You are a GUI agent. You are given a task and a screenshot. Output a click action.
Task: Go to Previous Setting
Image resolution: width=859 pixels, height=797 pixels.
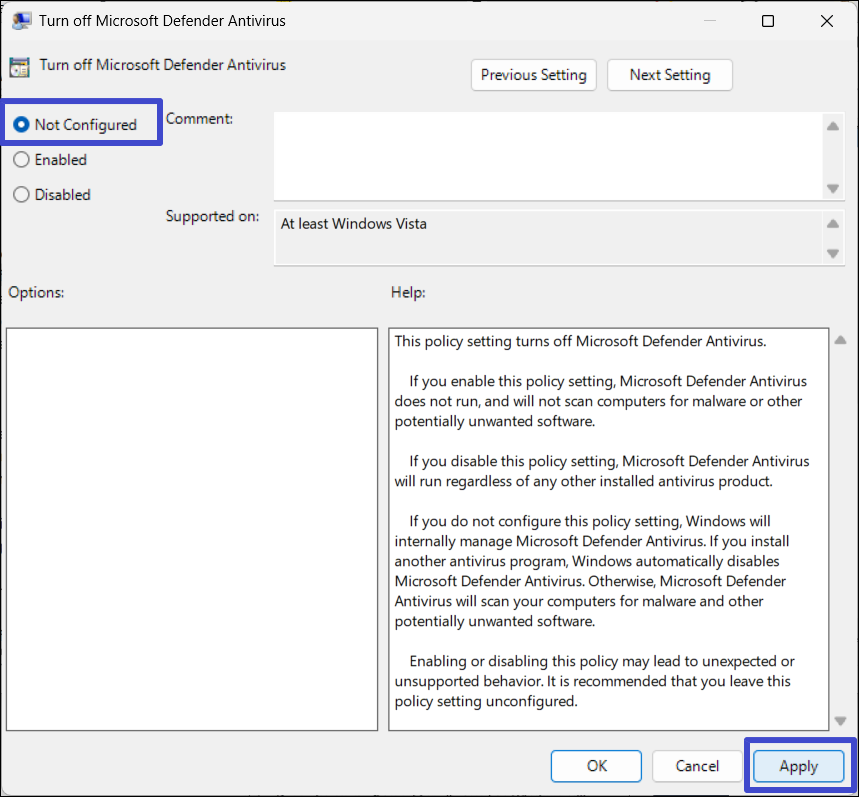click(534, 75)
